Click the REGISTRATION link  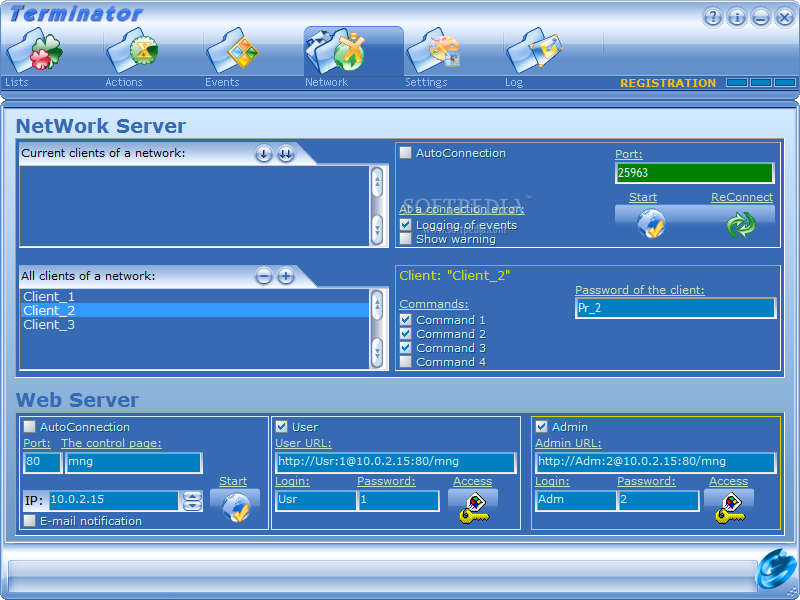tap(668, 83)
